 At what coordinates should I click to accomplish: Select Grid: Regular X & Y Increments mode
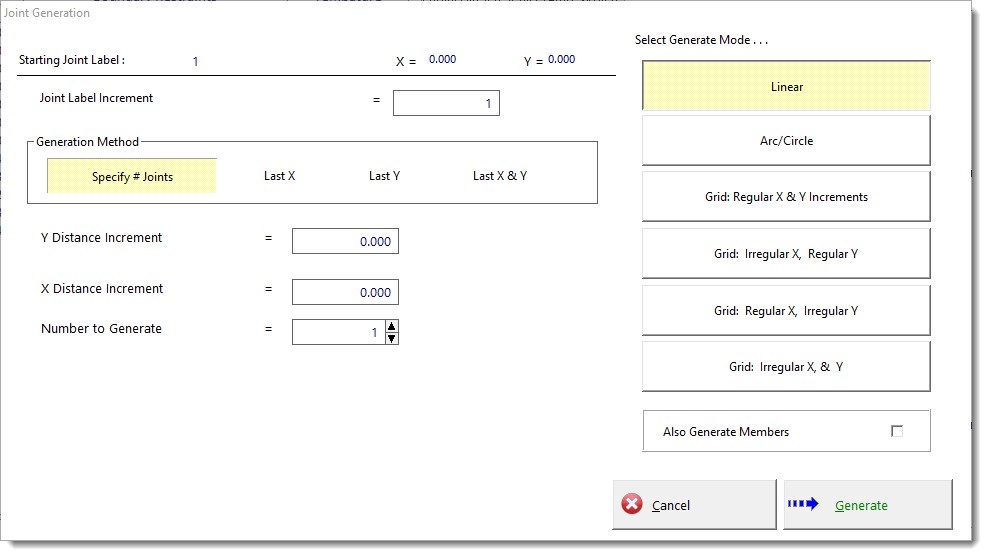point(786,197)
